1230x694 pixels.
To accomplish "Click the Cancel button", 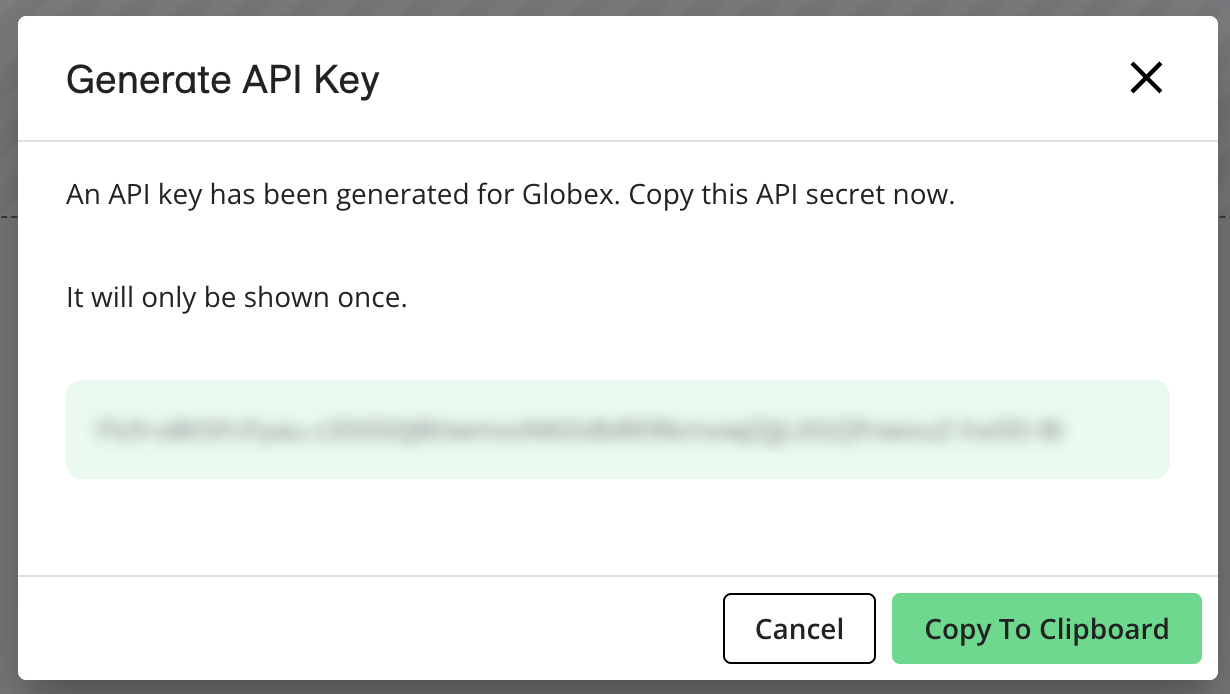I will [799, 628].
